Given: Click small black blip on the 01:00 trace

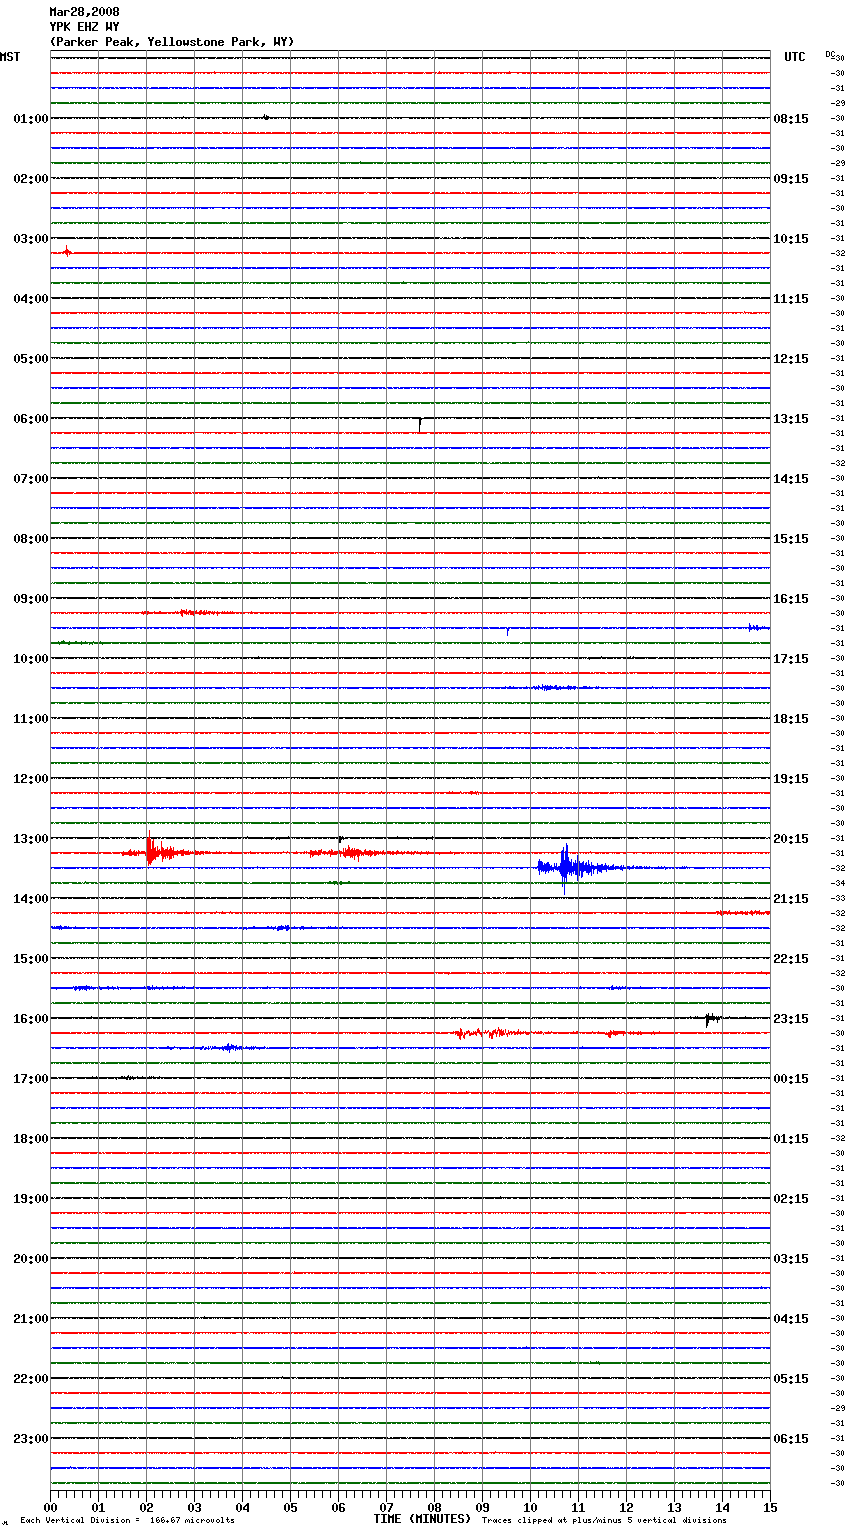Looking at the screenshot, I should tap(266, 117).
